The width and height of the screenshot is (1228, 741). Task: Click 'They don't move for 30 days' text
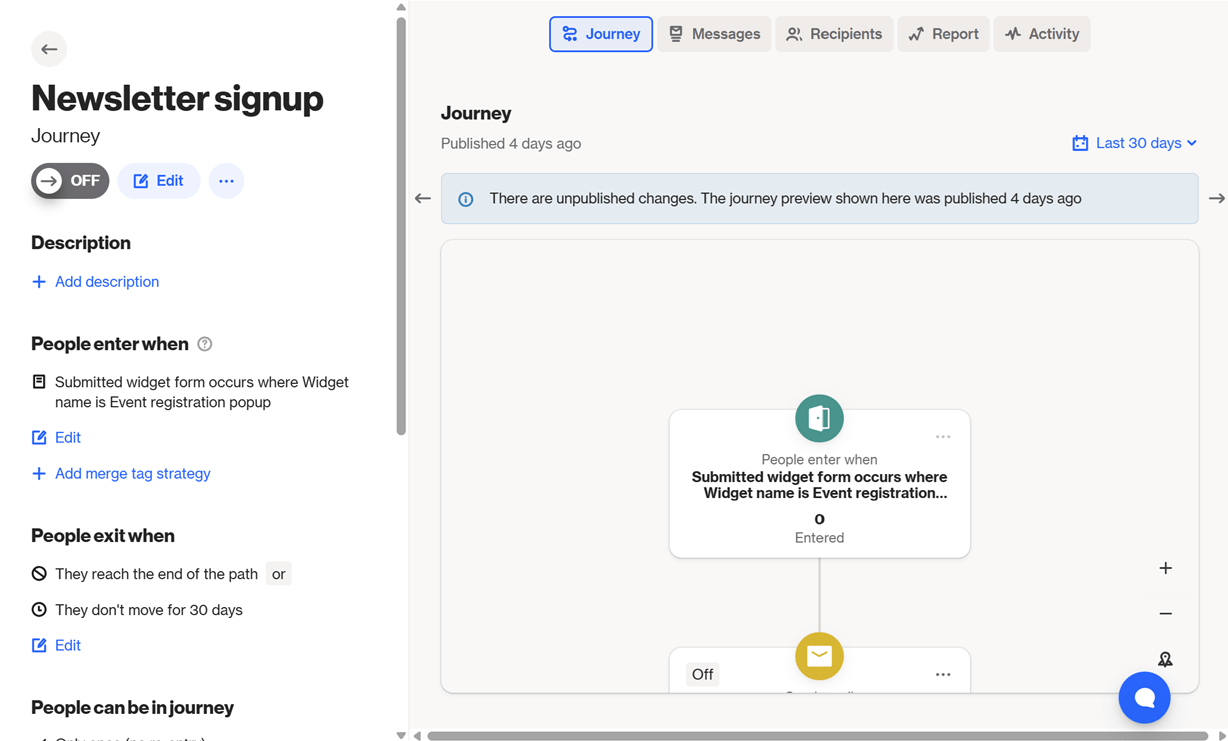point(149,610)
